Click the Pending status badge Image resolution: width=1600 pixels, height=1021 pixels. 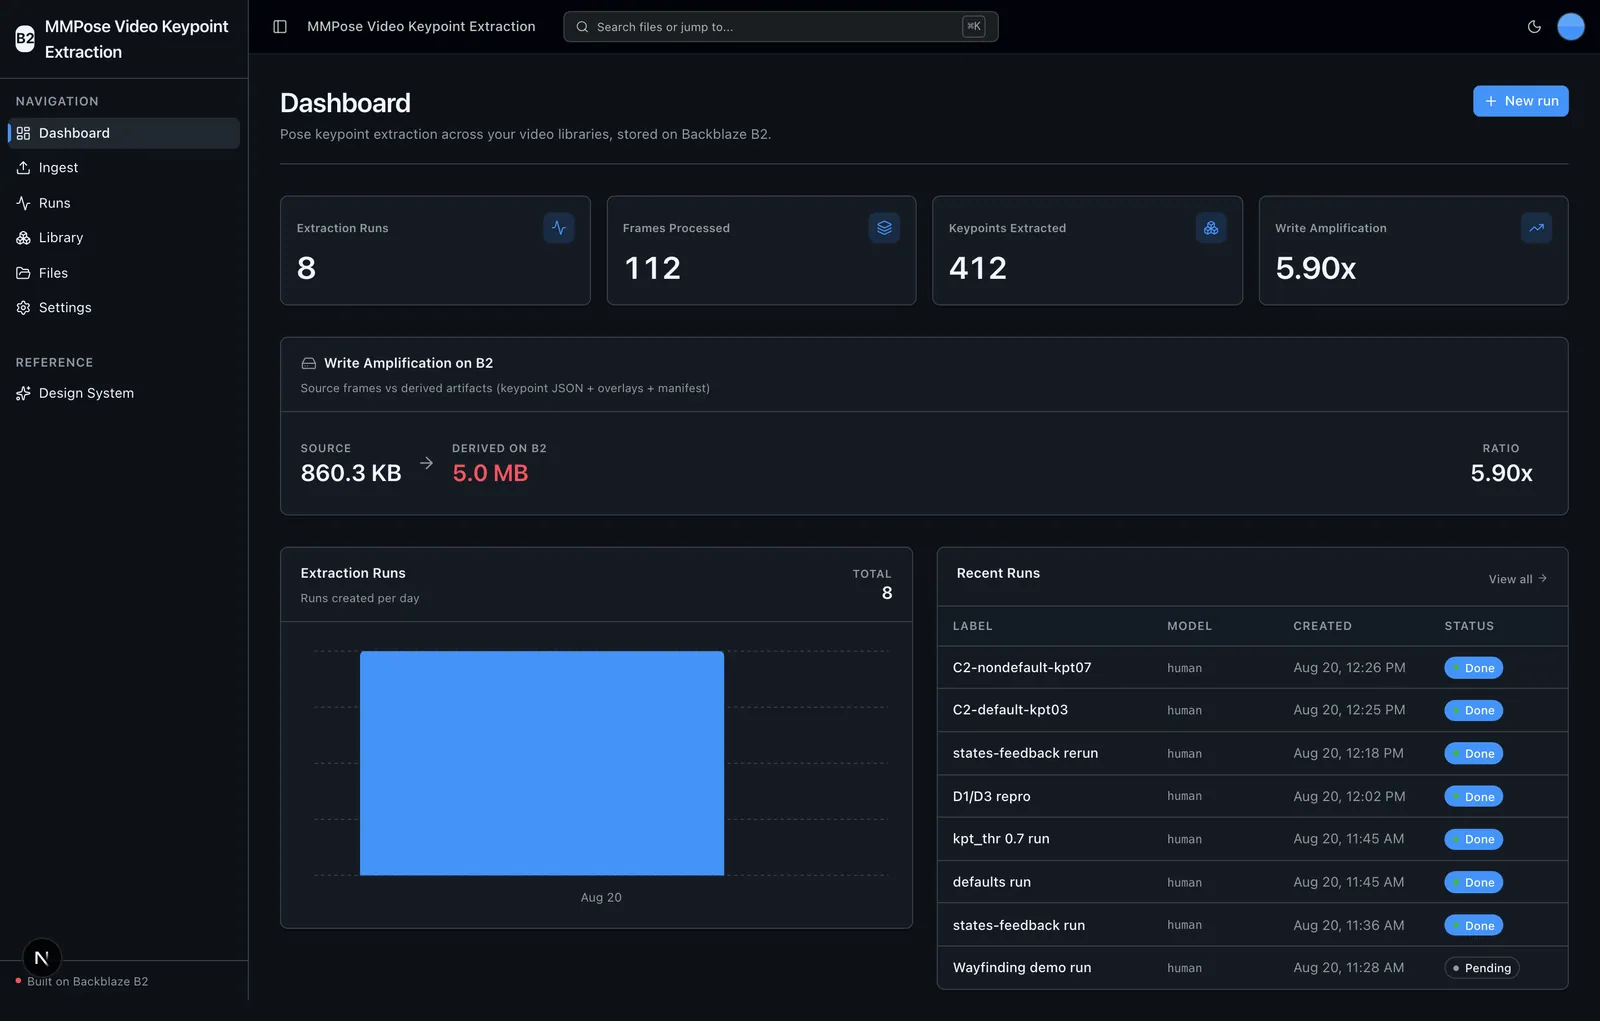click(x=1481, y=968)
